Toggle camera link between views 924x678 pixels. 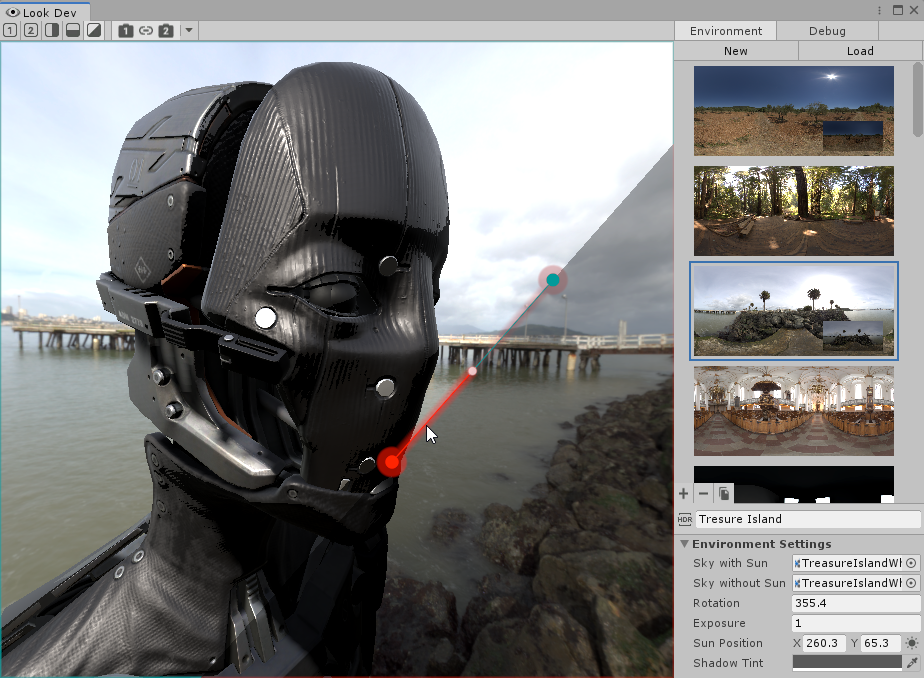tap(146, 31)
